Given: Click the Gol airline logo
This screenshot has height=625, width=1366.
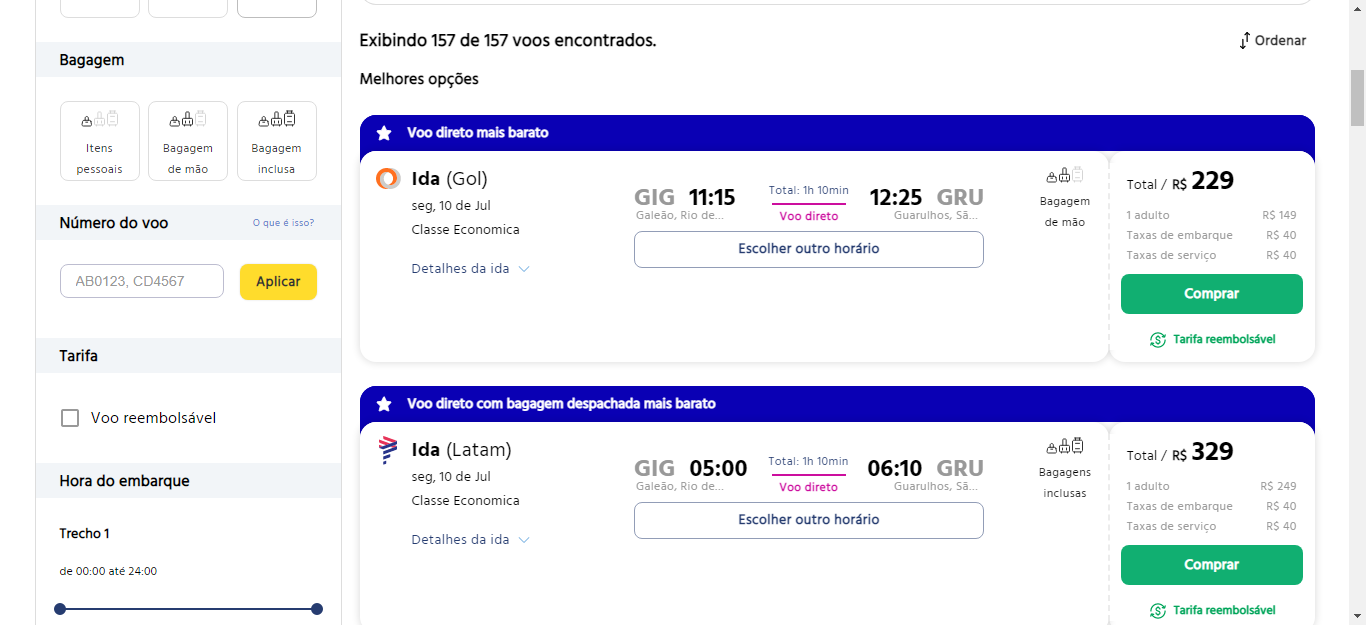Looking at the screenshot, I should coord(388,178).
